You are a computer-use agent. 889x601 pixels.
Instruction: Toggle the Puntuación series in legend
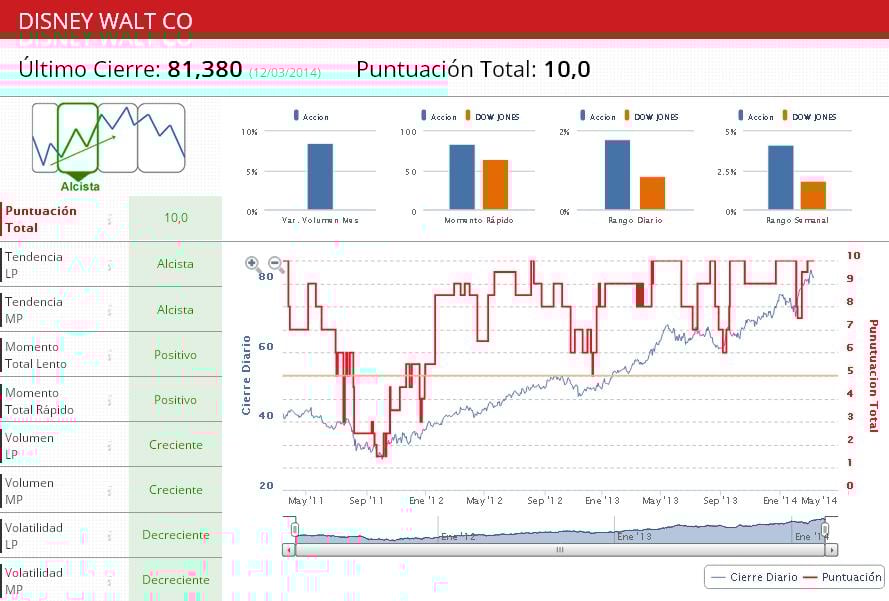[843, 577]
